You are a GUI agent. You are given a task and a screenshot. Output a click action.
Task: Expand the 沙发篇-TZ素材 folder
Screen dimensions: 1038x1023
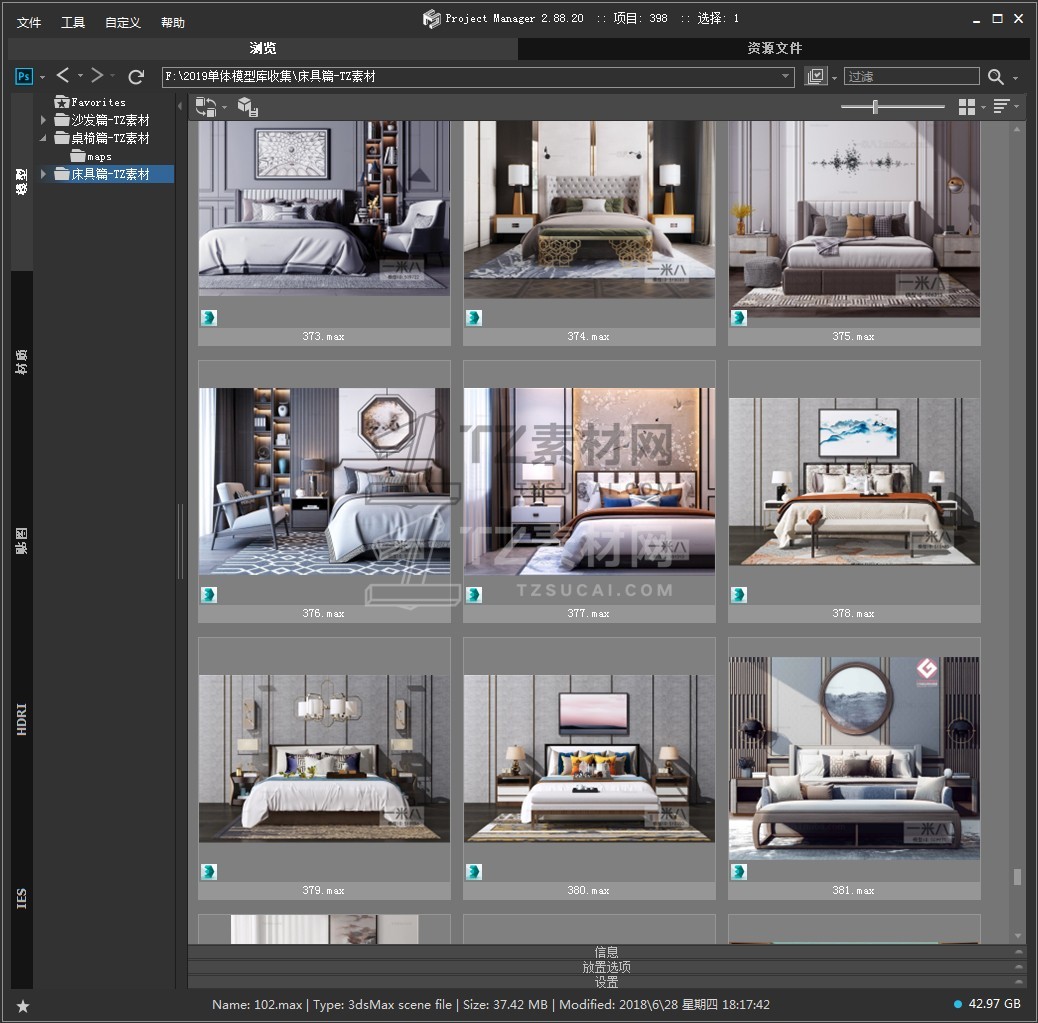coord(43,121)
